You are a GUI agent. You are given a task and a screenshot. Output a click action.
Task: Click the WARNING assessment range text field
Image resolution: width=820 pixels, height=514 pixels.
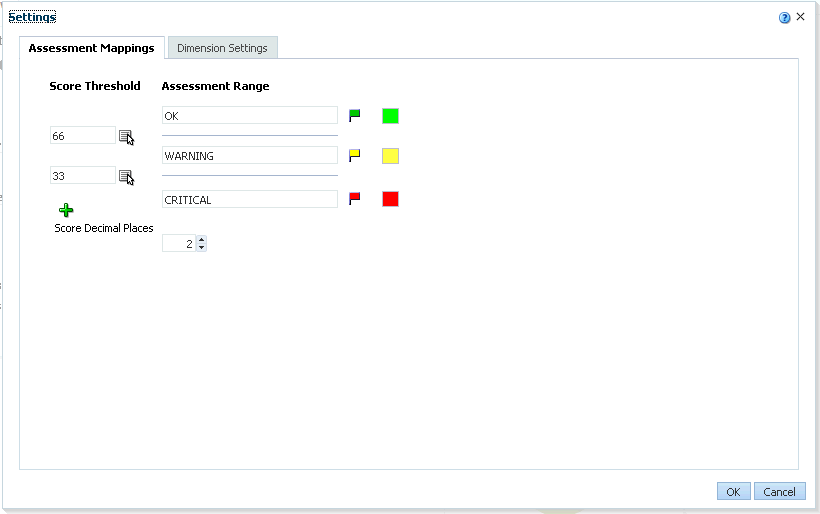tap(249, 156)
